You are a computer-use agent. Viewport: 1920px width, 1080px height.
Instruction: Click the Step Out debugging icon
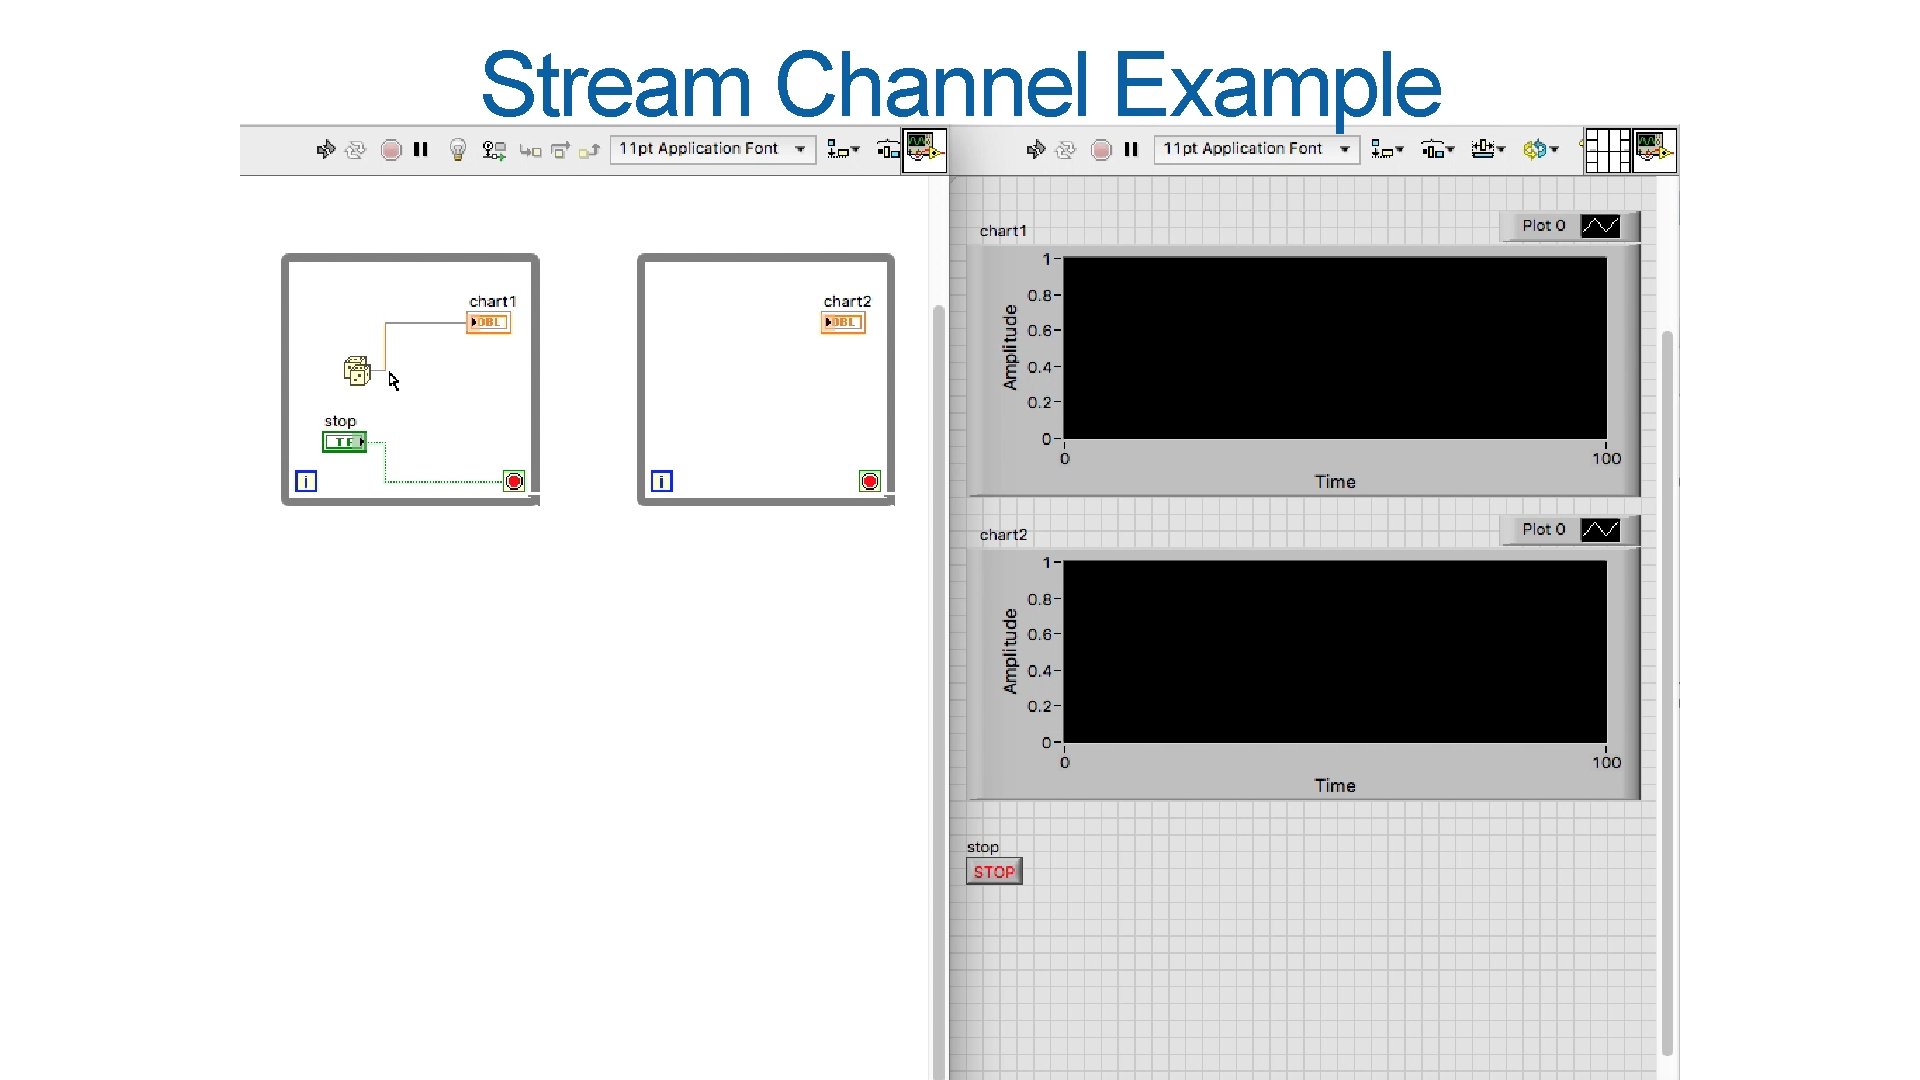click(x=590, y=150)
